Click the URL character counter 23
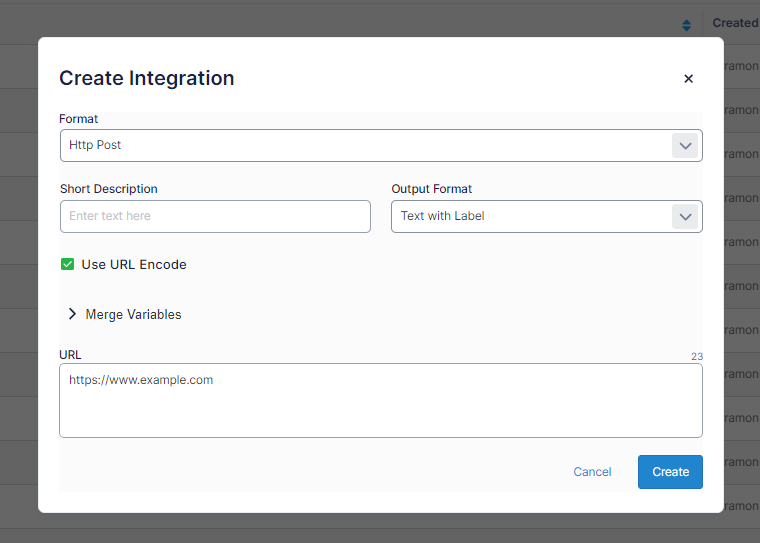 tap(696, 356)
